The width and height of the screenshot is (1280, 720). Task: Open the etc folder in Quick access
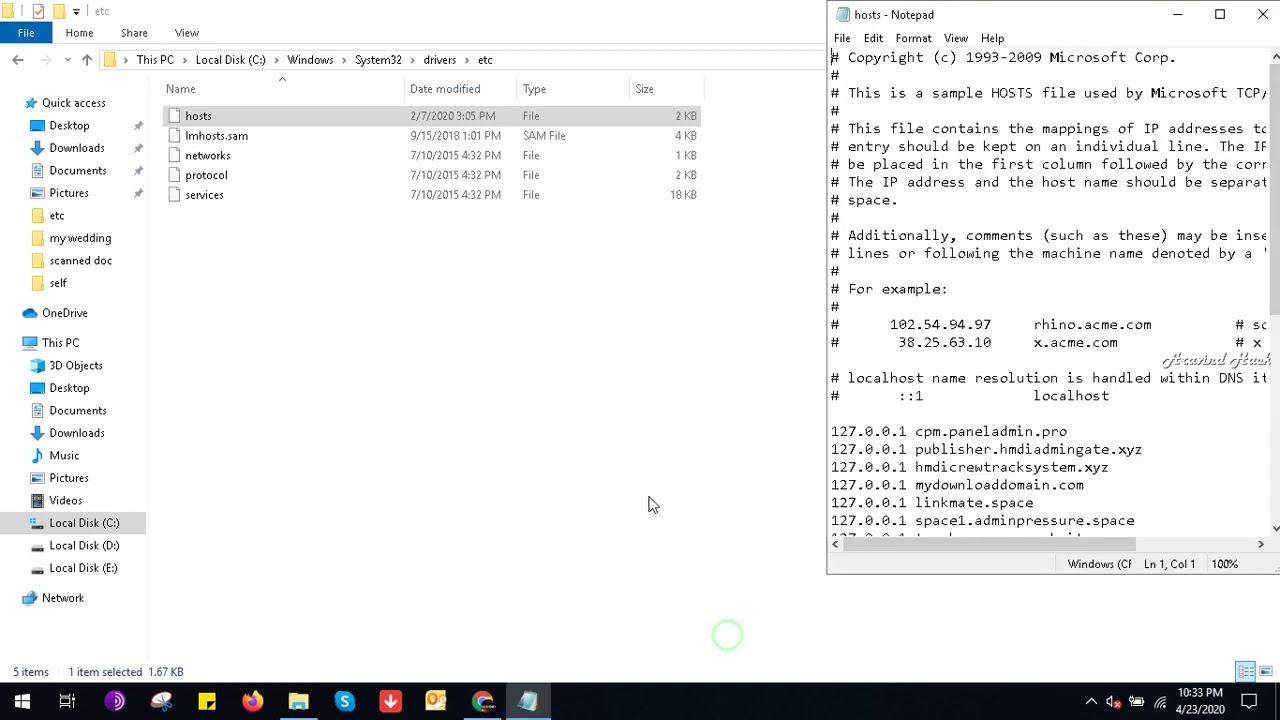[56, 216]
